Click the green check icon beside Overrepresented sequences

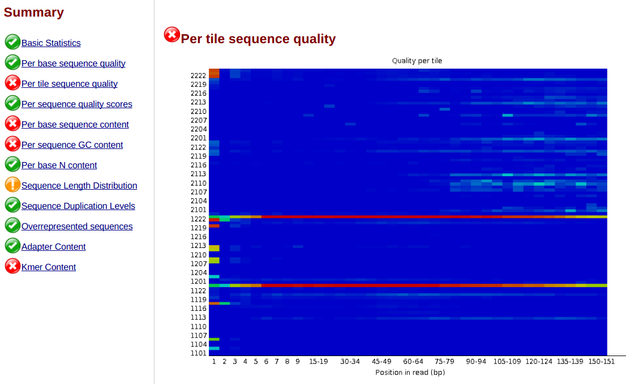tap(13, 226)
